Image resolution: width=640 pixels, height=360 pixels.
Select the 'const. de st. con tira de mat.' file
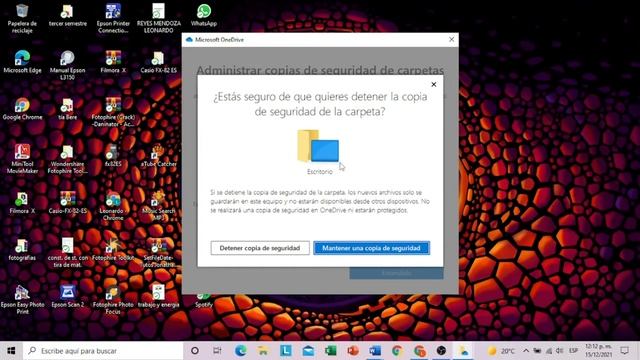coord(67,253)
